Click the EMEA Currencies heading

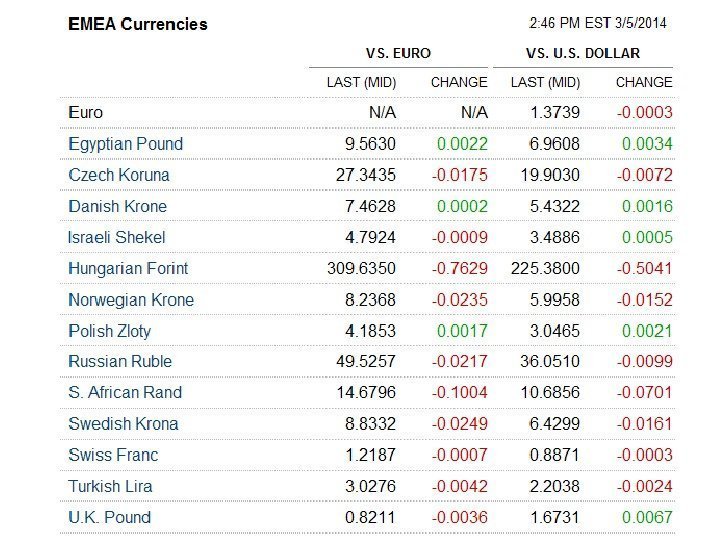138,24
